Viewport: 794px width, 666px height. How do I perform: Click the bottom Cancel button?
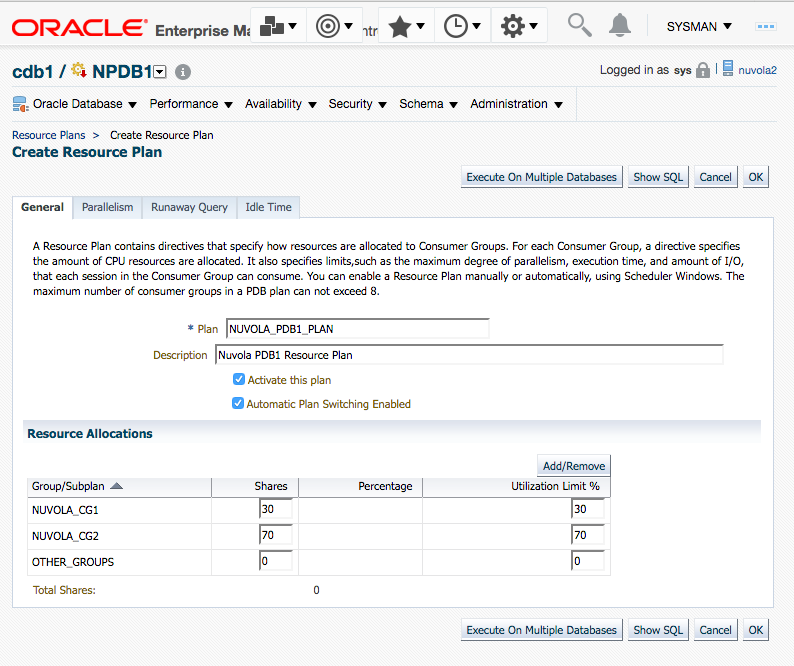(x=715, y=630)
